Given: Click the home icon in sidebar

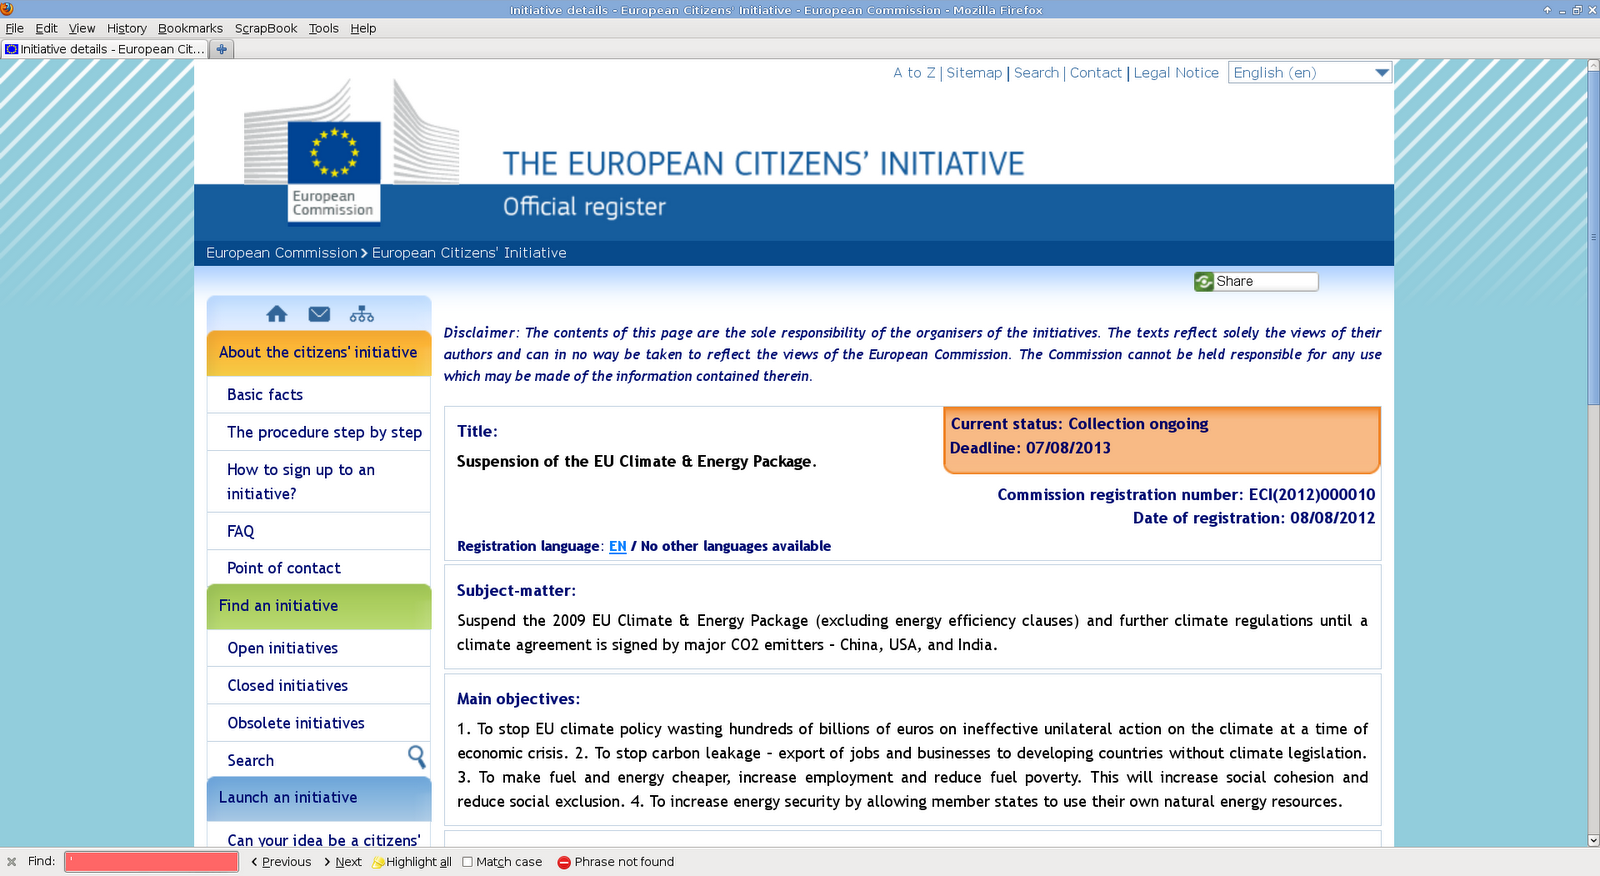Looking at the screenshot, I should (x=277, y=314).
